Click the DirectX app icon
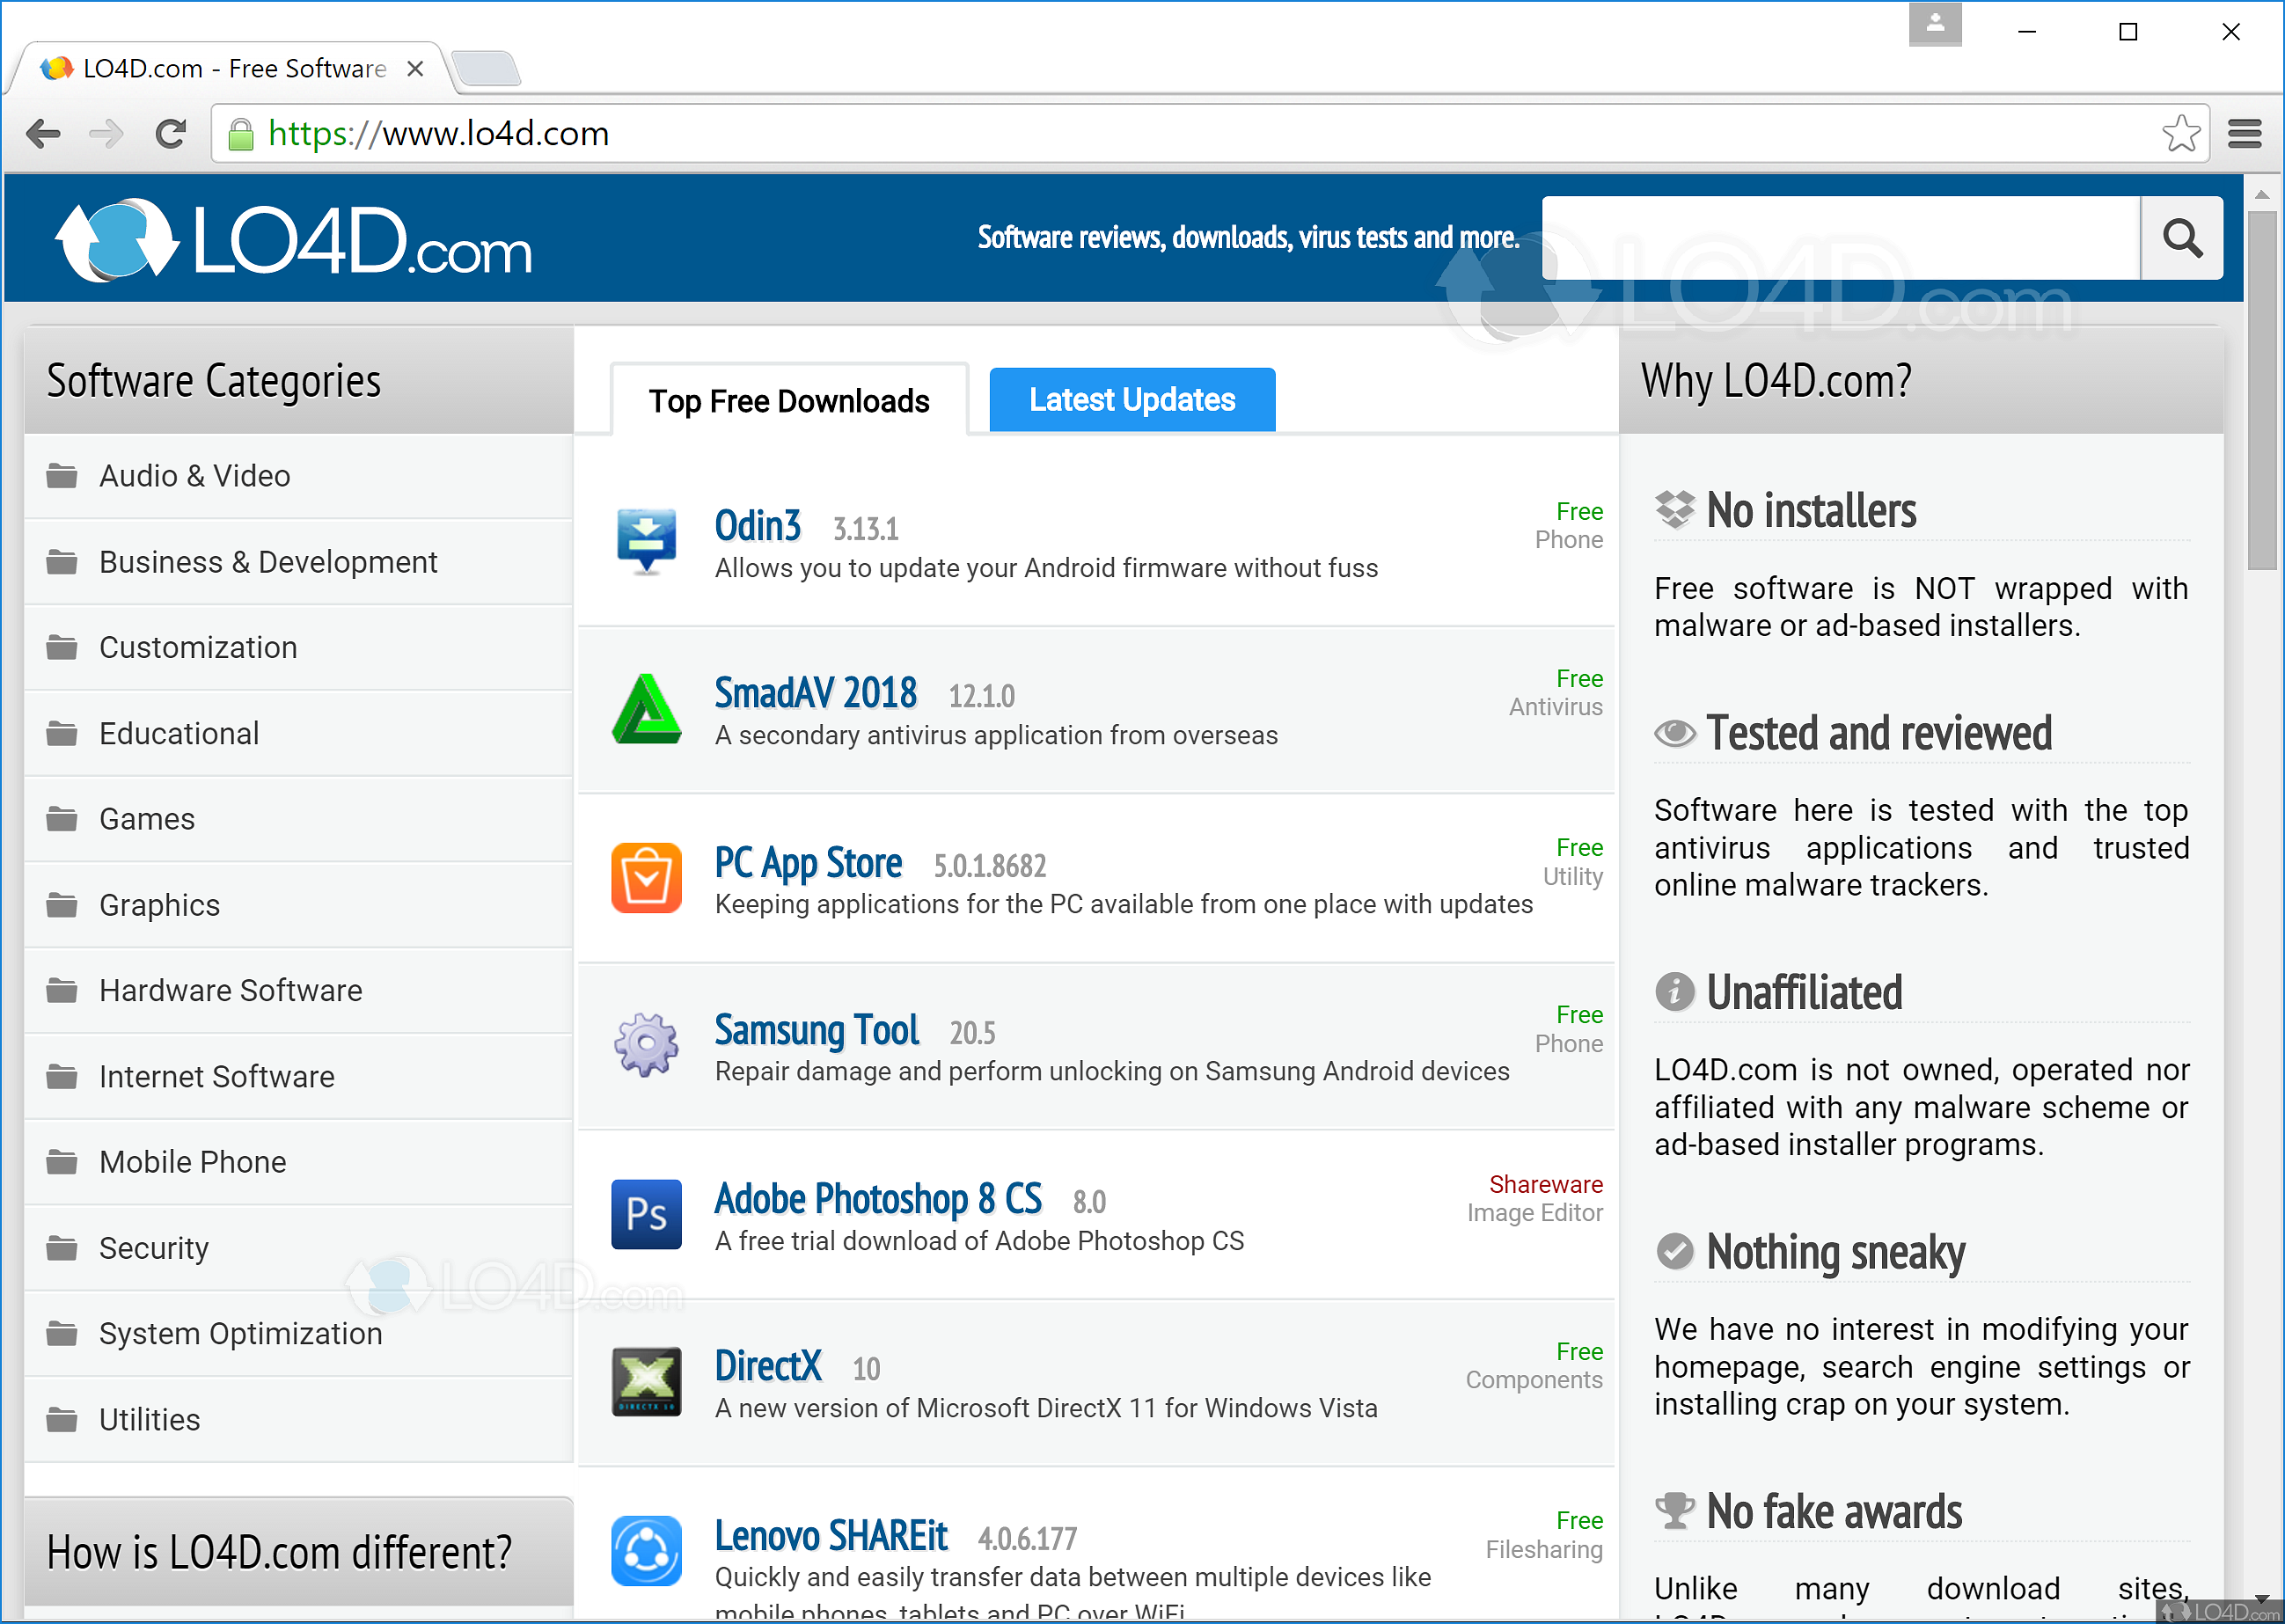 [646, 1381]
